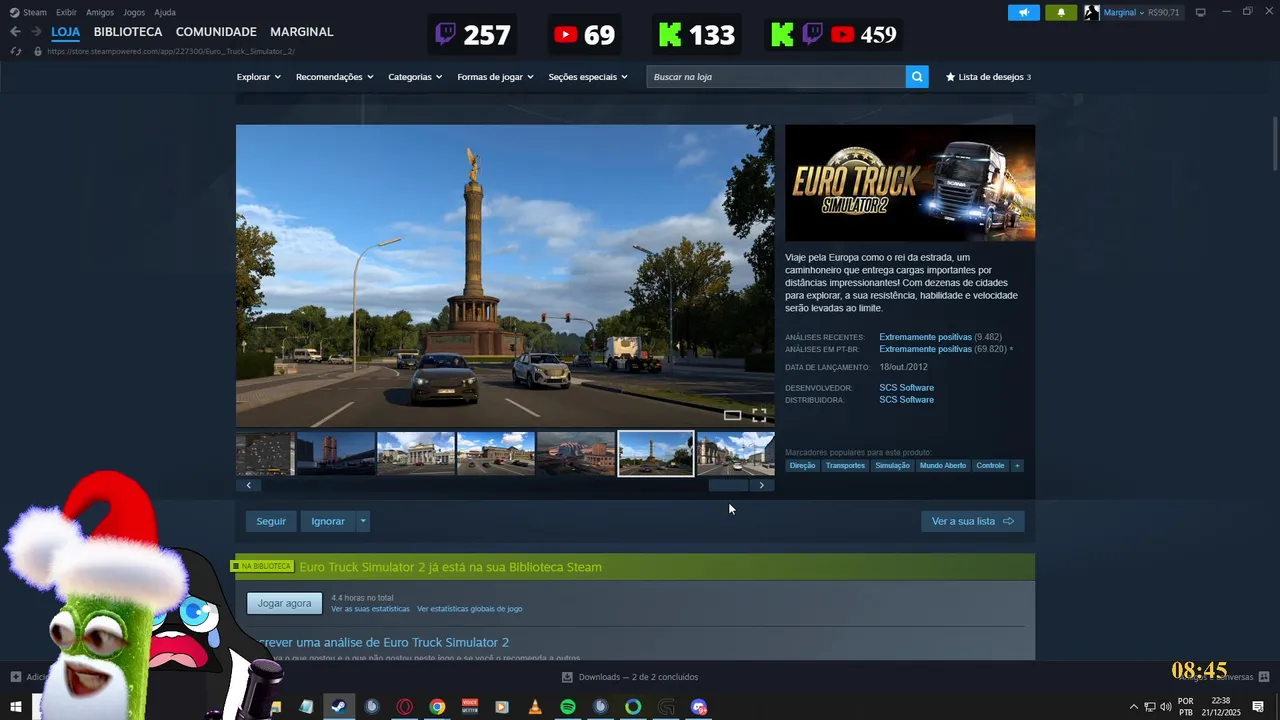
Task: Expand the Formas de jogar dropdown
Action: tap(495, 77)
